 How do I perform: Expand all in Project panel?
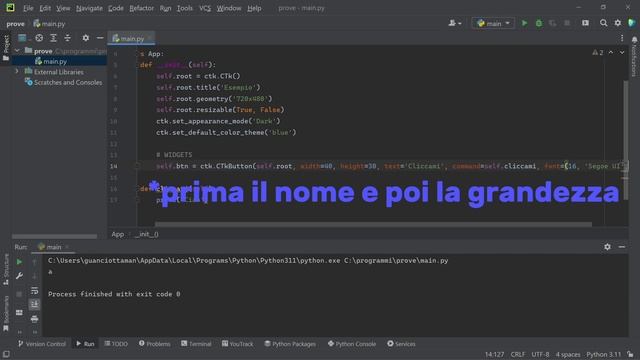[x=53, y=38]
